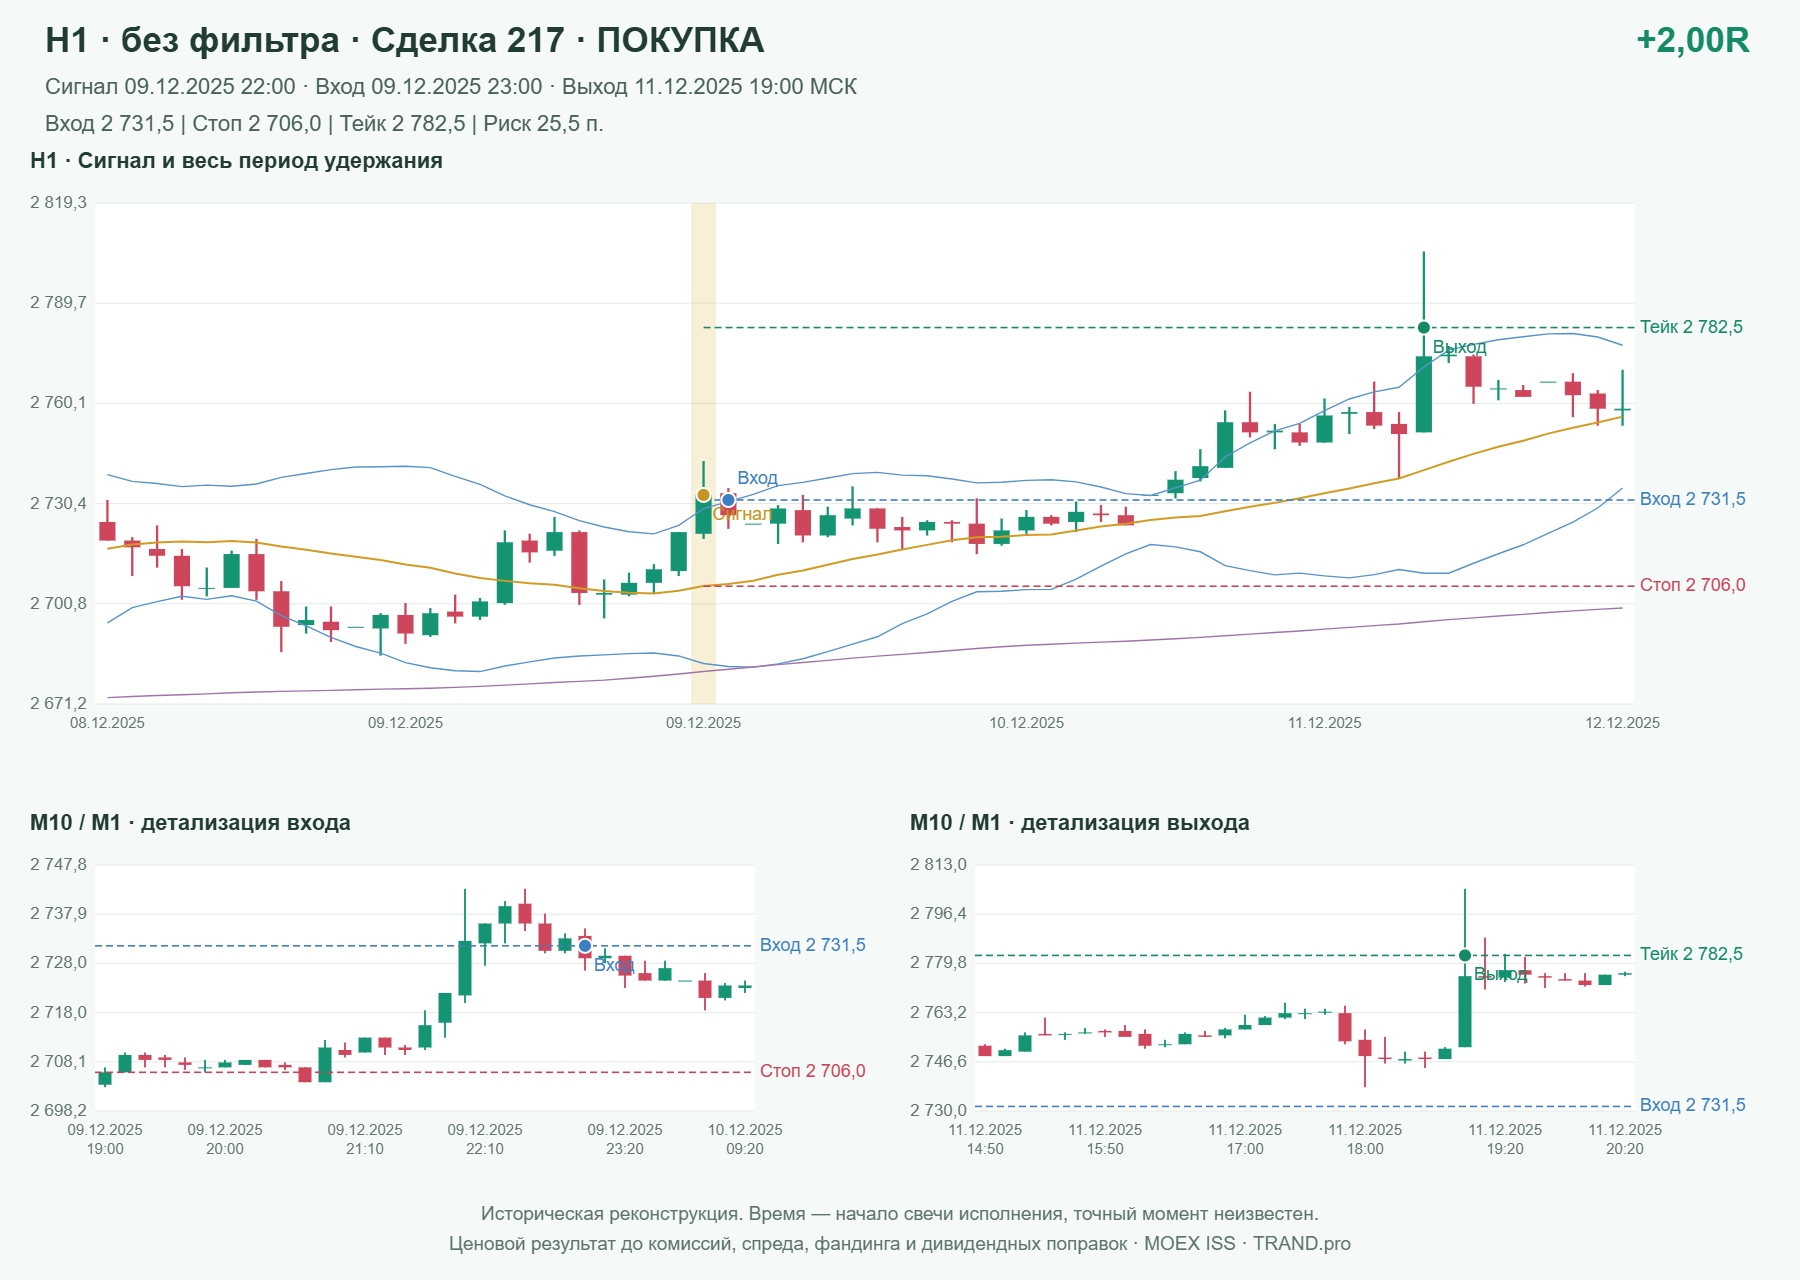This screenshot has width=1800, height=1280.
Task: Click y-axis value 2 747,8 in entry detail chart
Action: click(x=58, y=865)
